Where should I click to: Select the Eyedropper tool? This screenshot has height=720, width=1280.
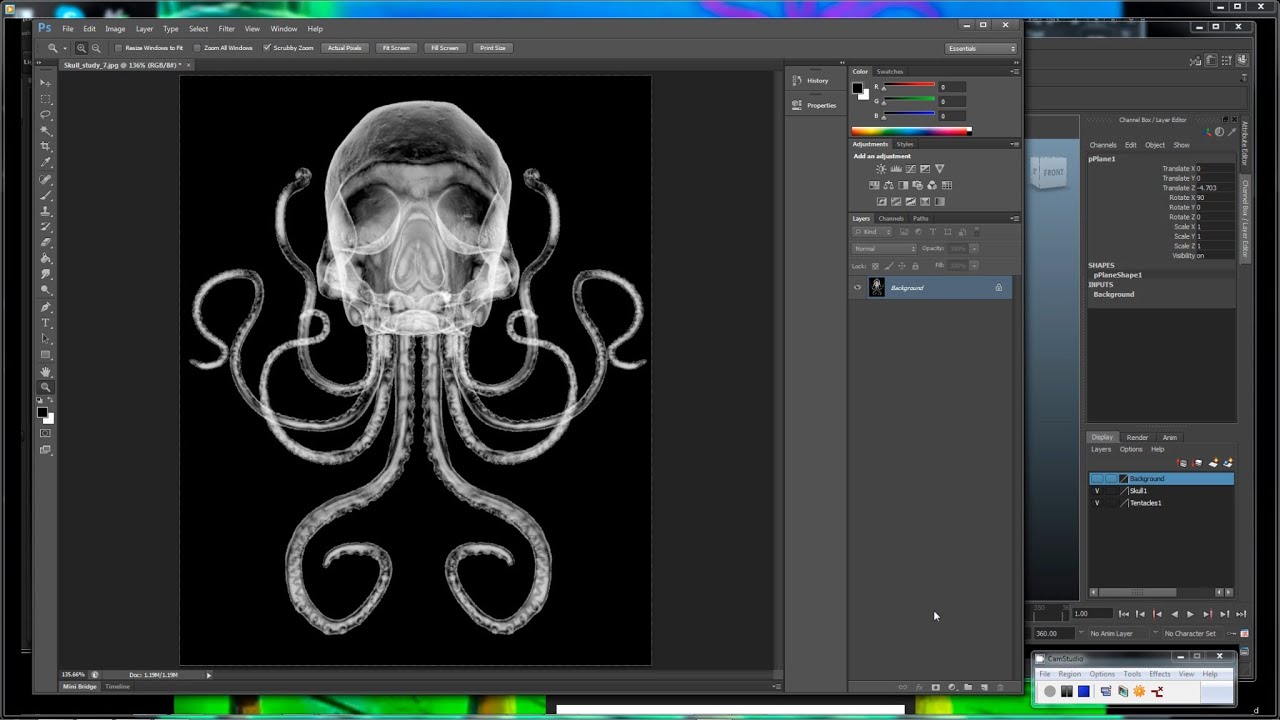tap(46, 163)
